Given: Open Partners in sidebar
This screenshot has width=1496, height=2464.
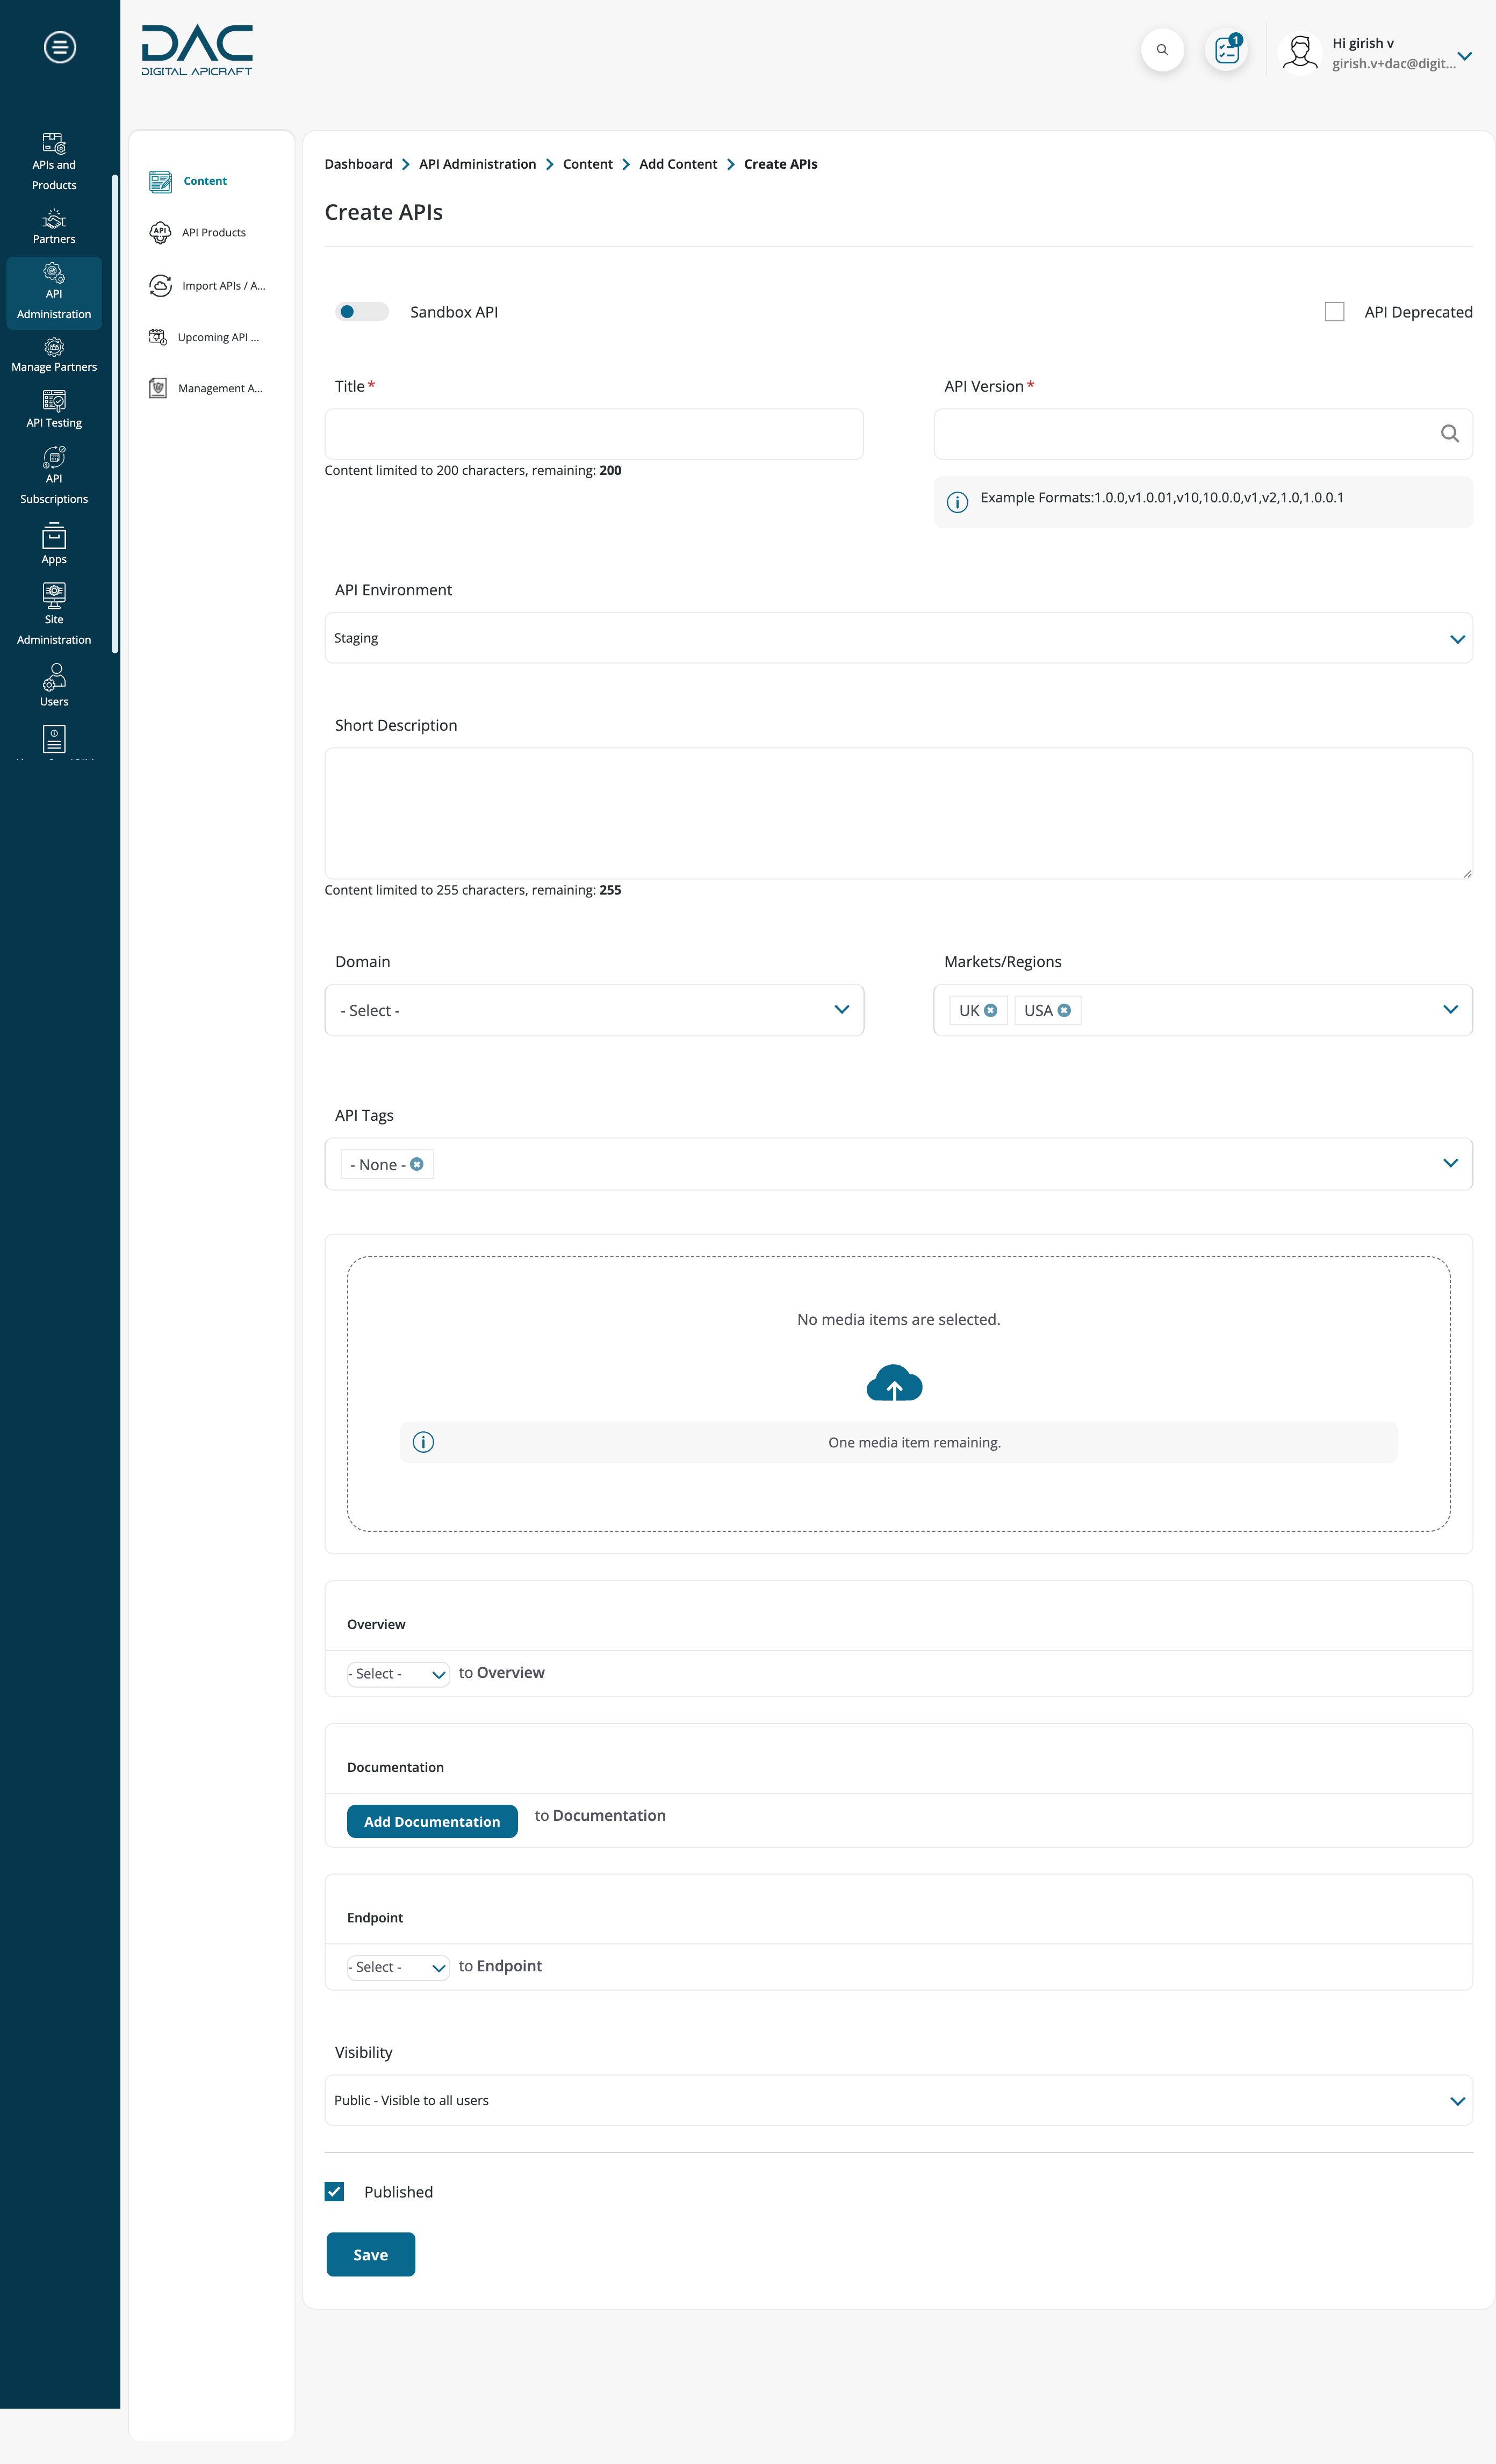Looking at the screenshot, I should click(54, 227).
